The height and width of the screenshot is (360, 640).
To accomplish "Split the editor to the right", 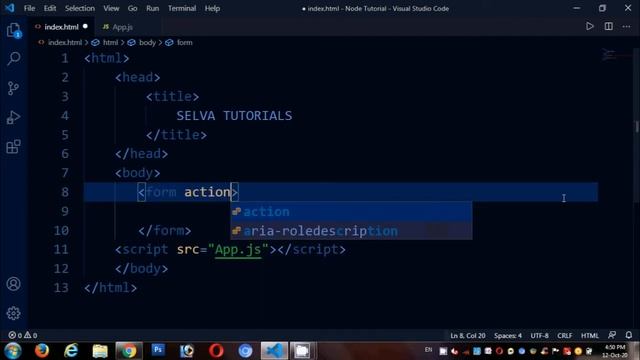I will click(609, 27).
